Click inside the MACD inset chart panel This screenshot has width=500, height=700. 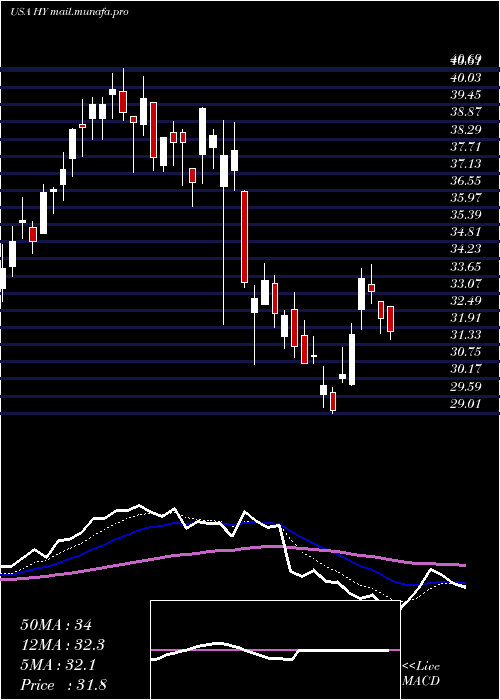(x=275, y=650)
